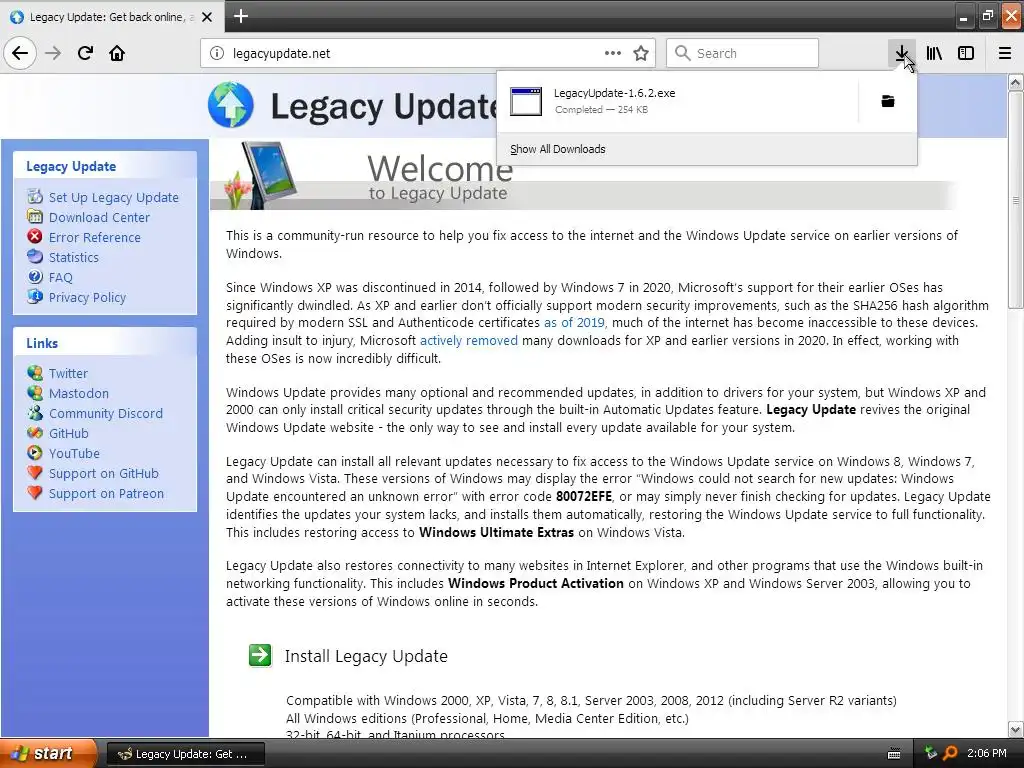Open the Library bookshelf icon
This screenshot has height=768, width=1024.
pos(934,53)
